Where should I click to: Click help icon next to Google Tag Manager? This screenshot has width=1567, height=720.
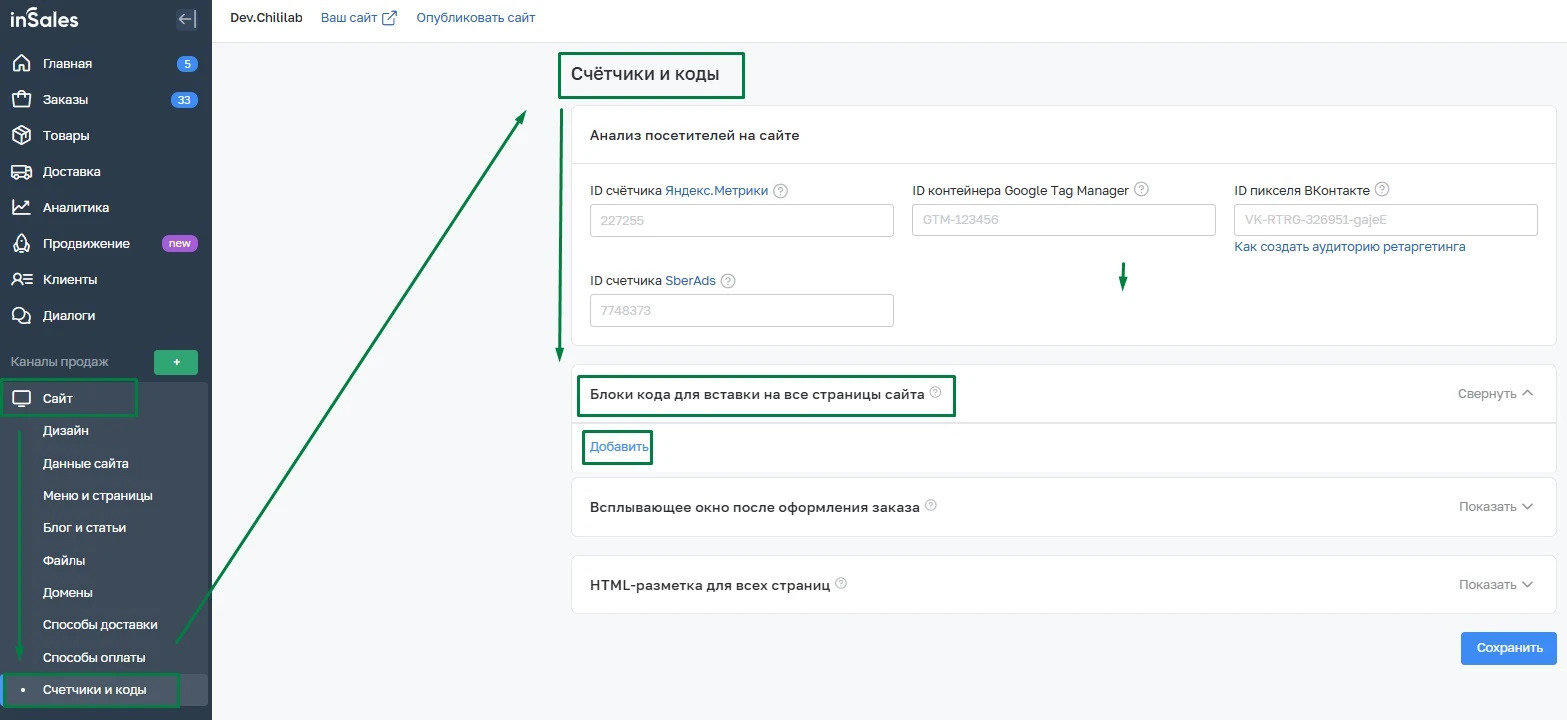pos(1142,189)
